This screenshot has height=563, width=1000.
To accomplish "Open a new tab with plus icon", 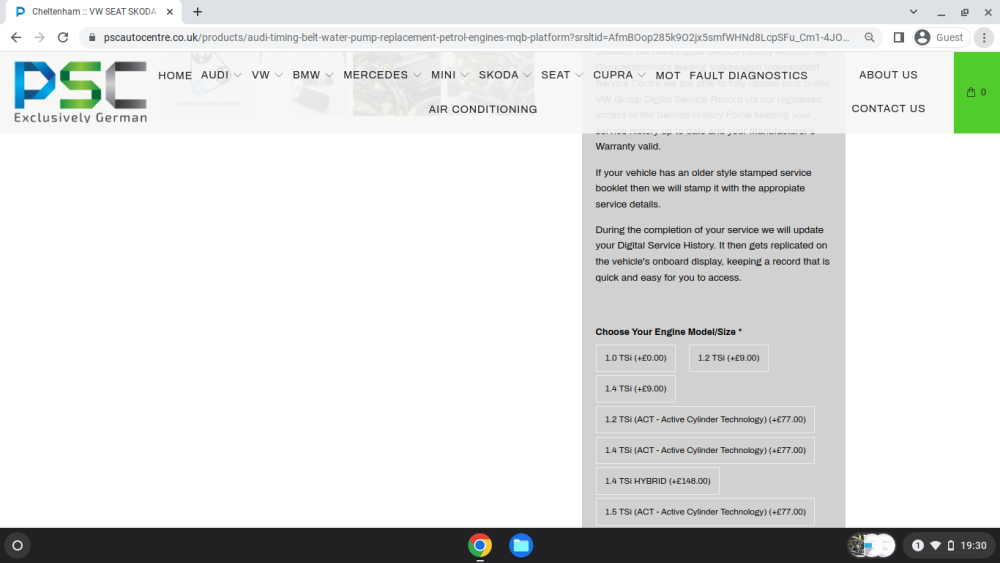I will click(198, 11).
